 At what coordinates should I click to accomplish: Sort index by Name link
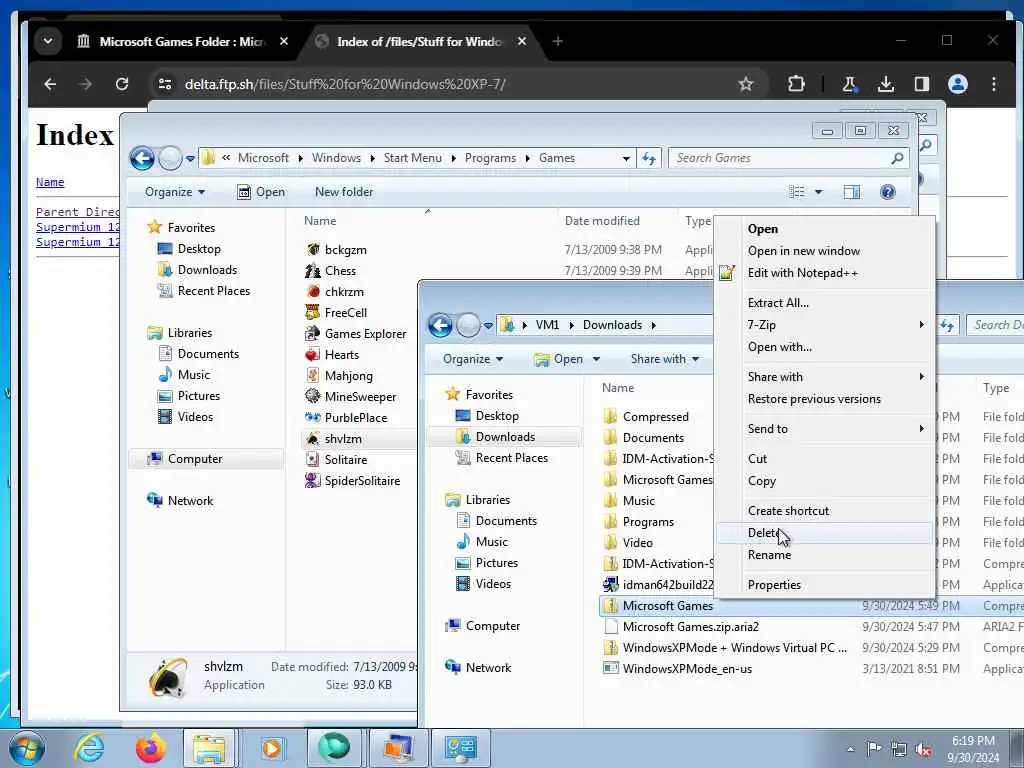[50, 182]
